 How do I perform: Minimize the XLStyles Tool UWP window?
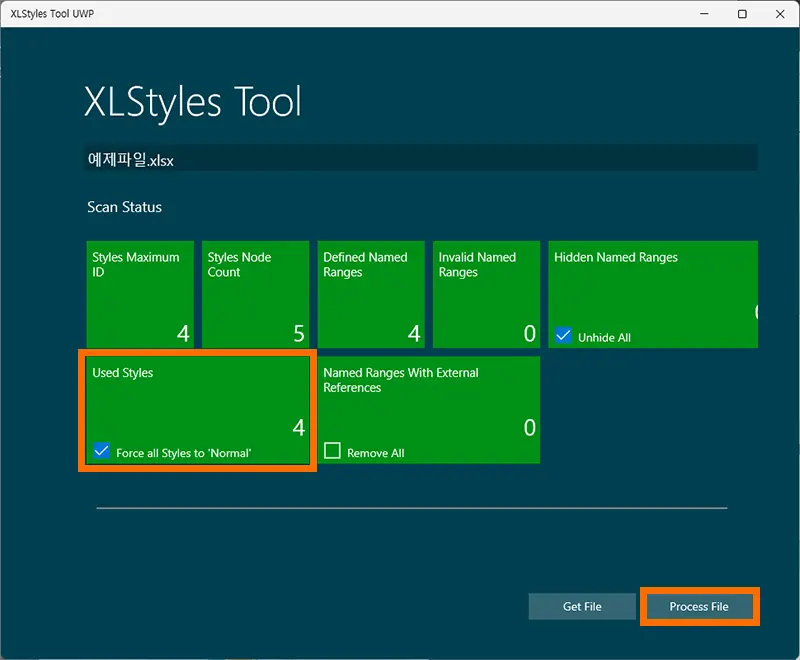[704, 14]
